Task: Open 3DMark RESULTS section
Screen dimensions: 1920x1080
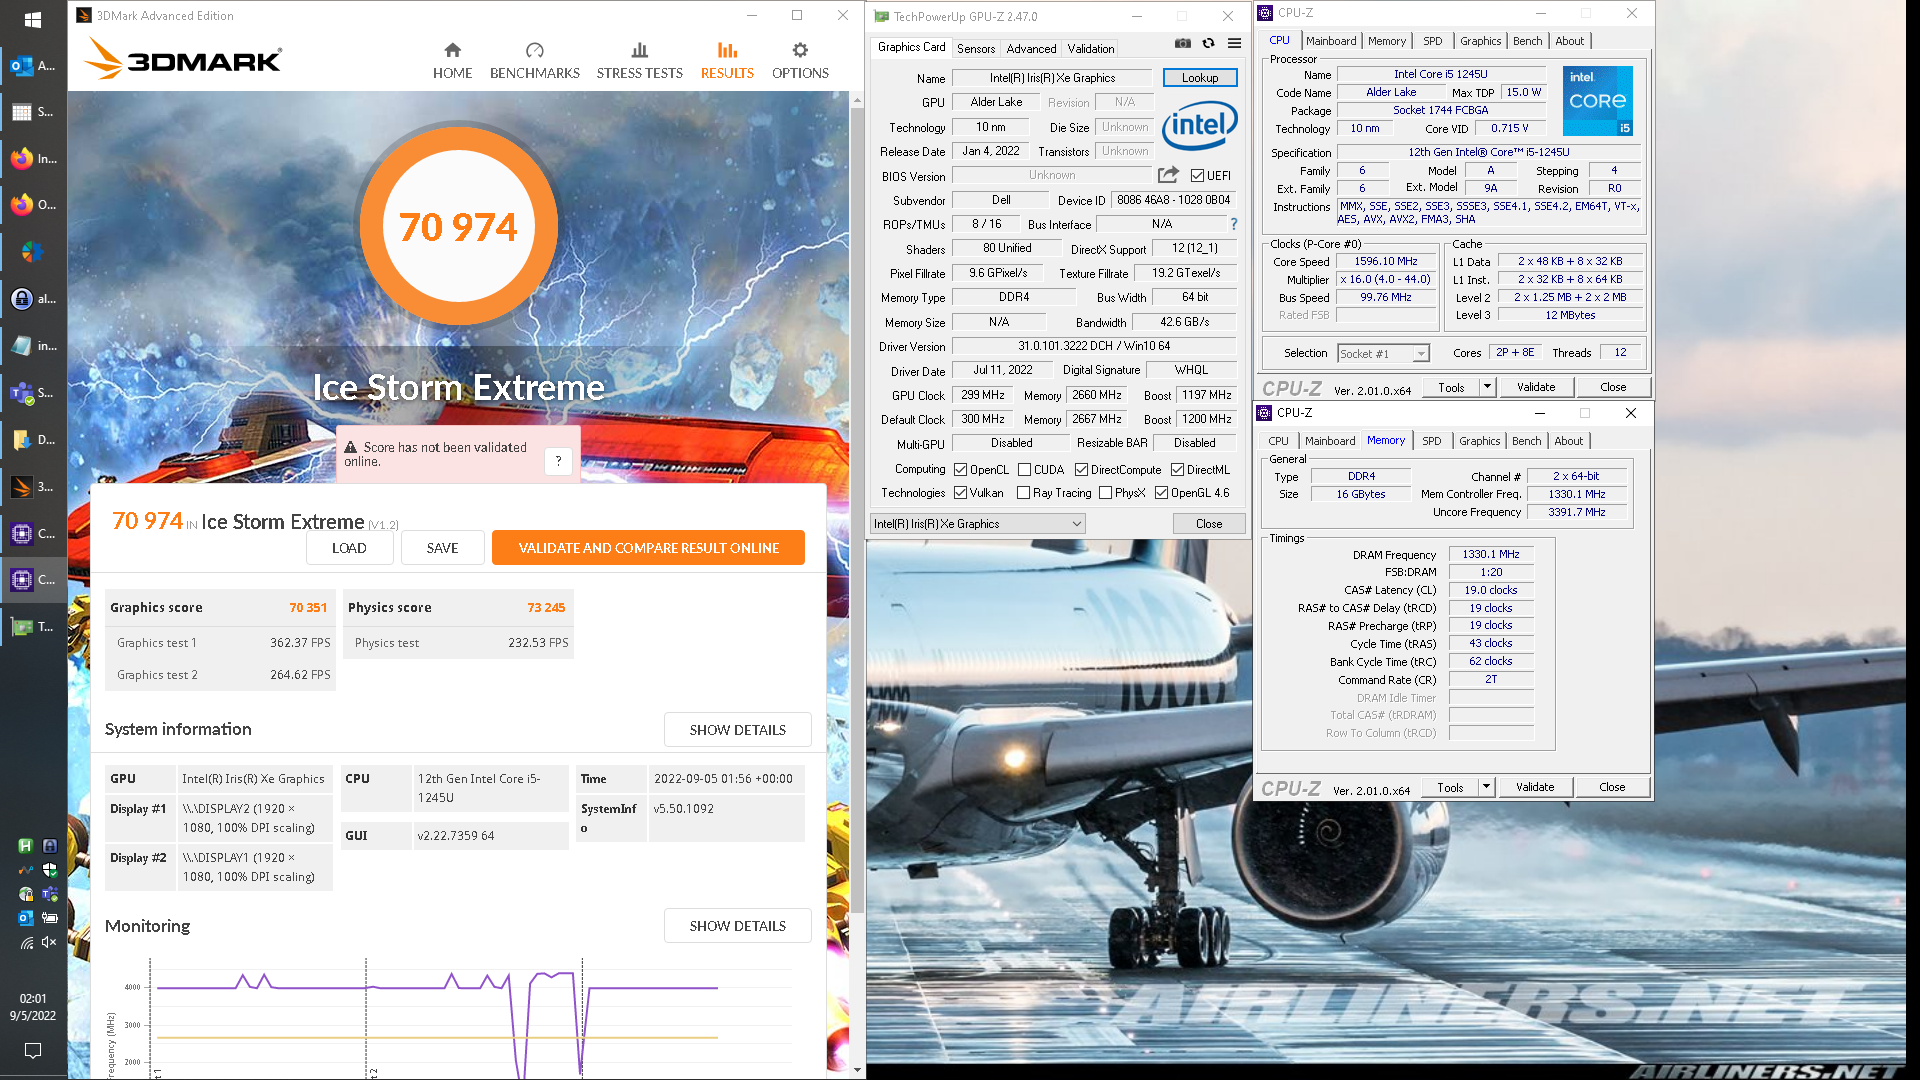Action: click(727, 60)
